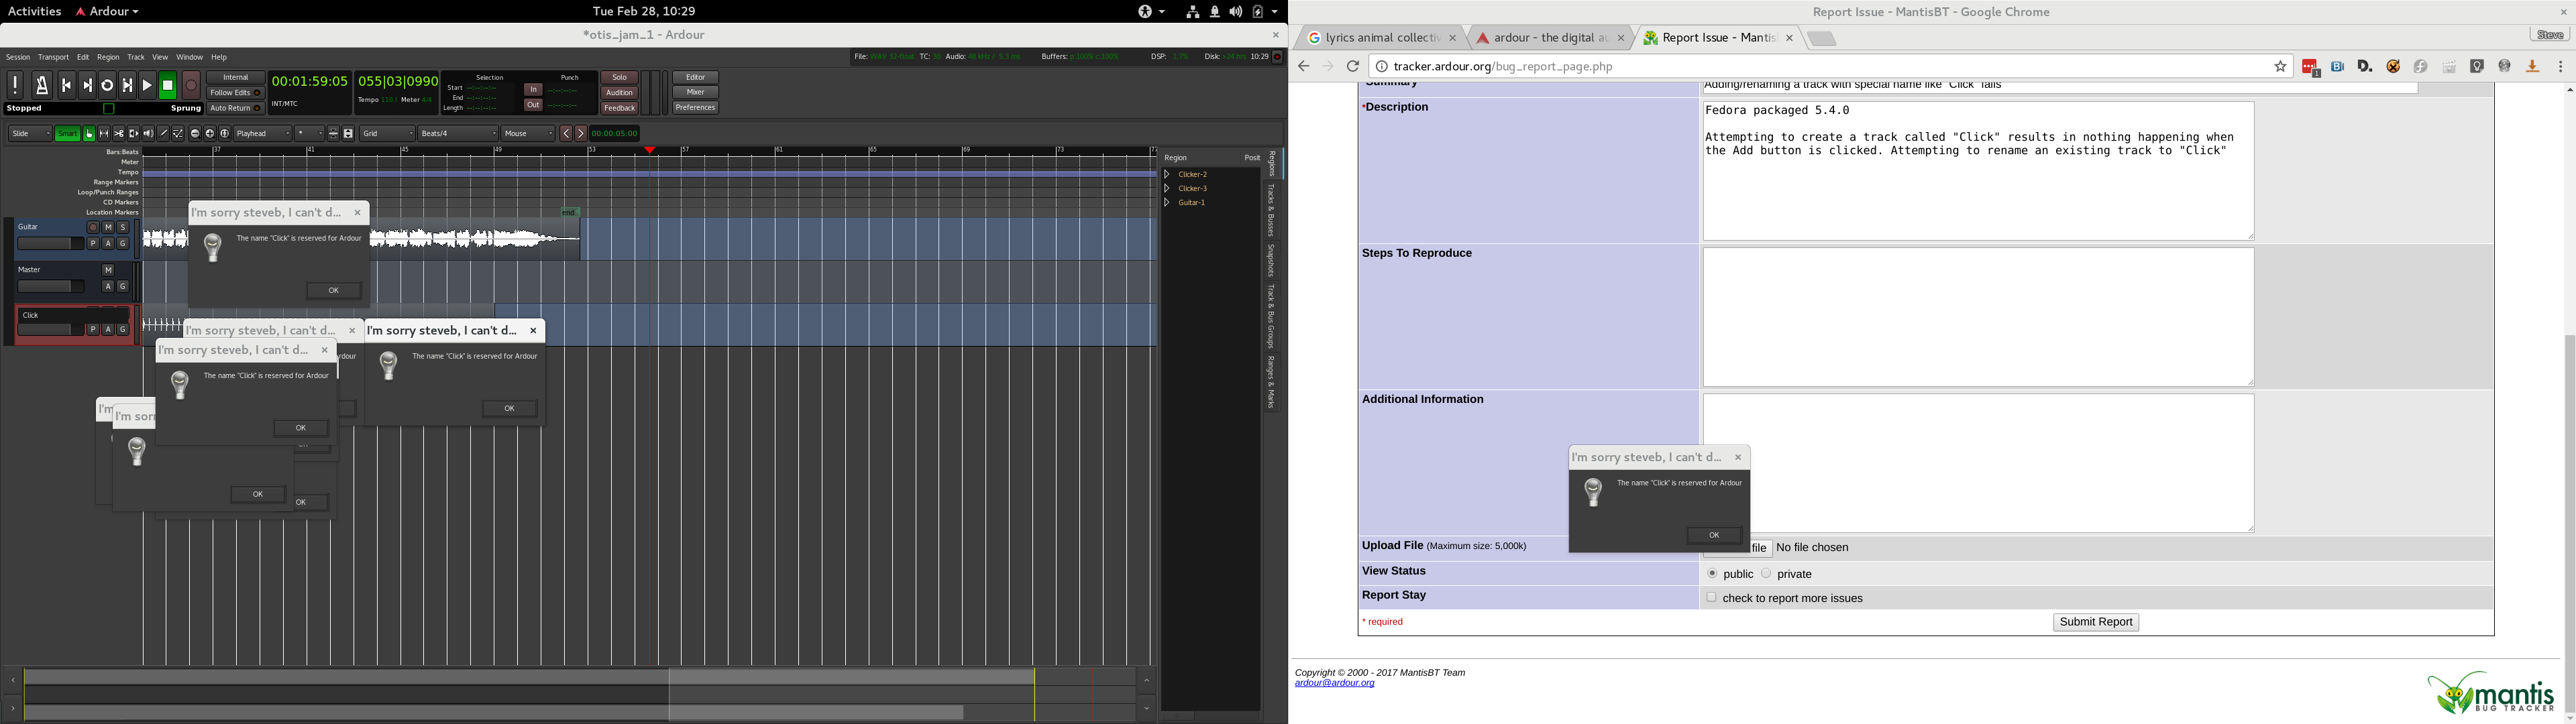Click the global record enable button
Viewport: 2576px width, 724px height.
point(192,86)
